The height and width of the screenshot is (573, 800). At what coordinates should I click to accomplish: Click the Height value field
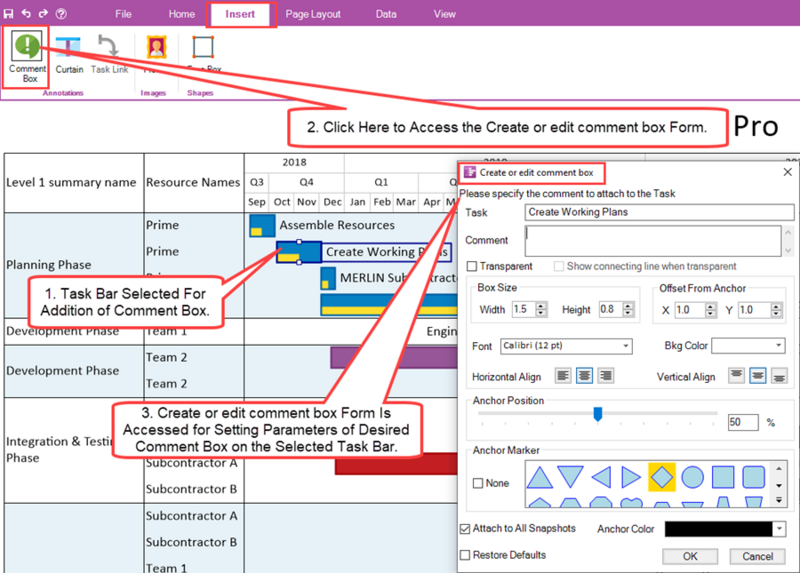click(611, 309)
